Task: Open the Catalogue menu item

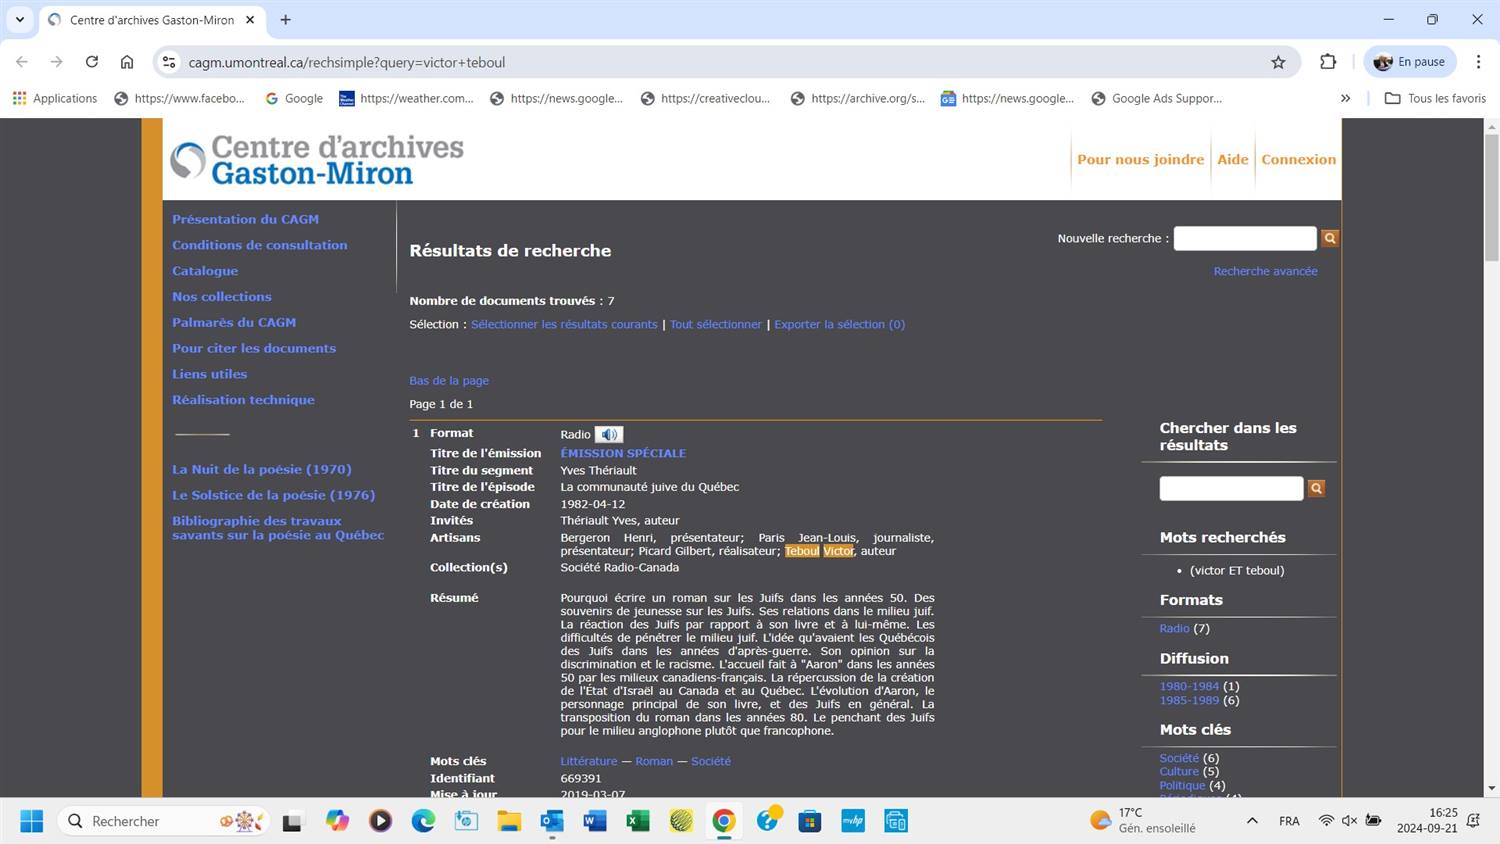Action: tap(205, 271)
